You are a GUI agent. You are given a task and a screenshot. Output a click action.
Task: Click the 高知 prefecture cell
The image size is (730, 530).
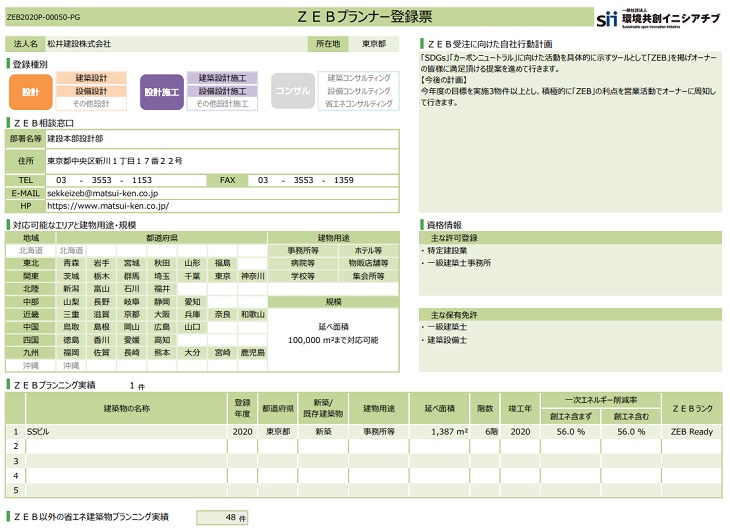[162, 340]
